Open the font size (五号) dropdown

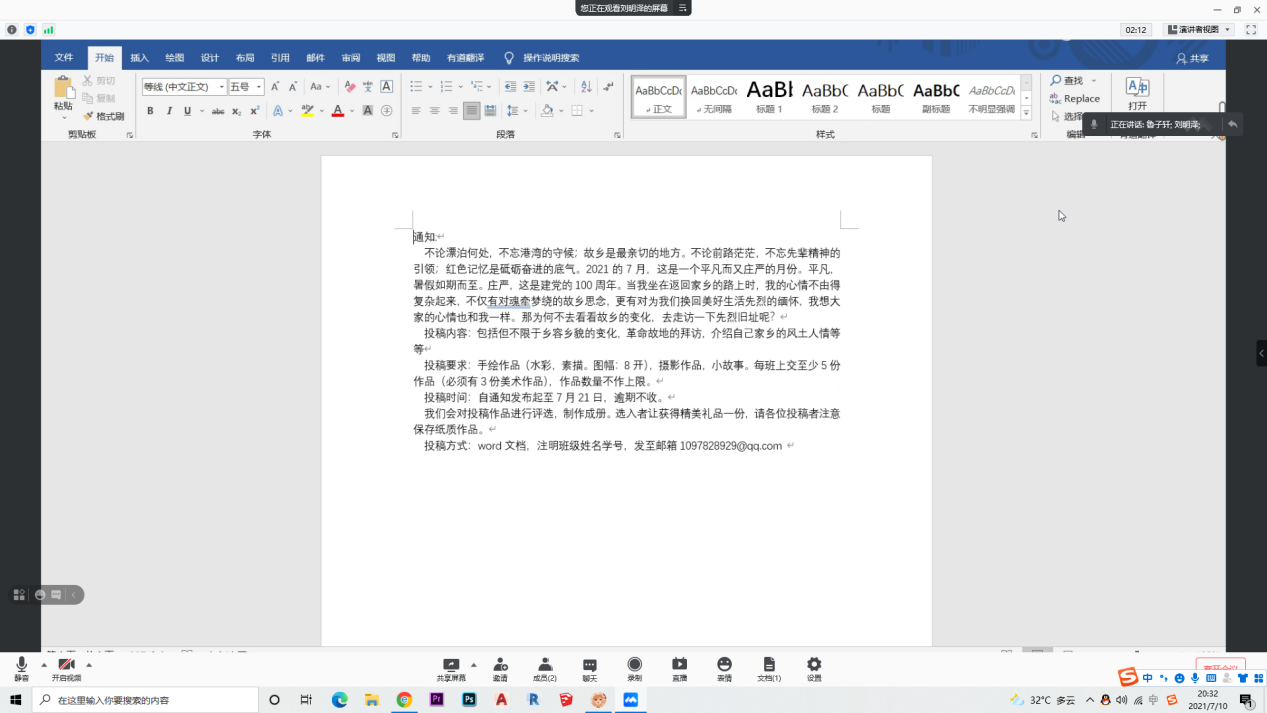point(259,87)
